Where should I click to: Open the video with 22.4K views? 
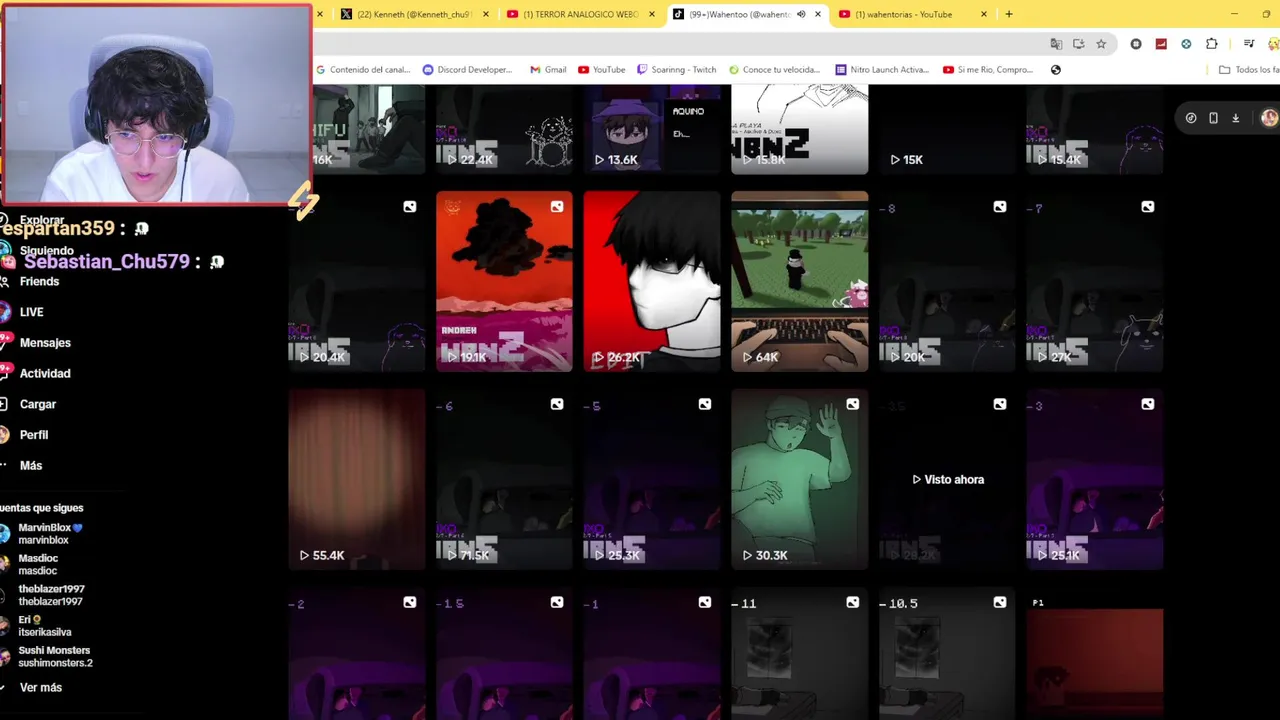504,129
